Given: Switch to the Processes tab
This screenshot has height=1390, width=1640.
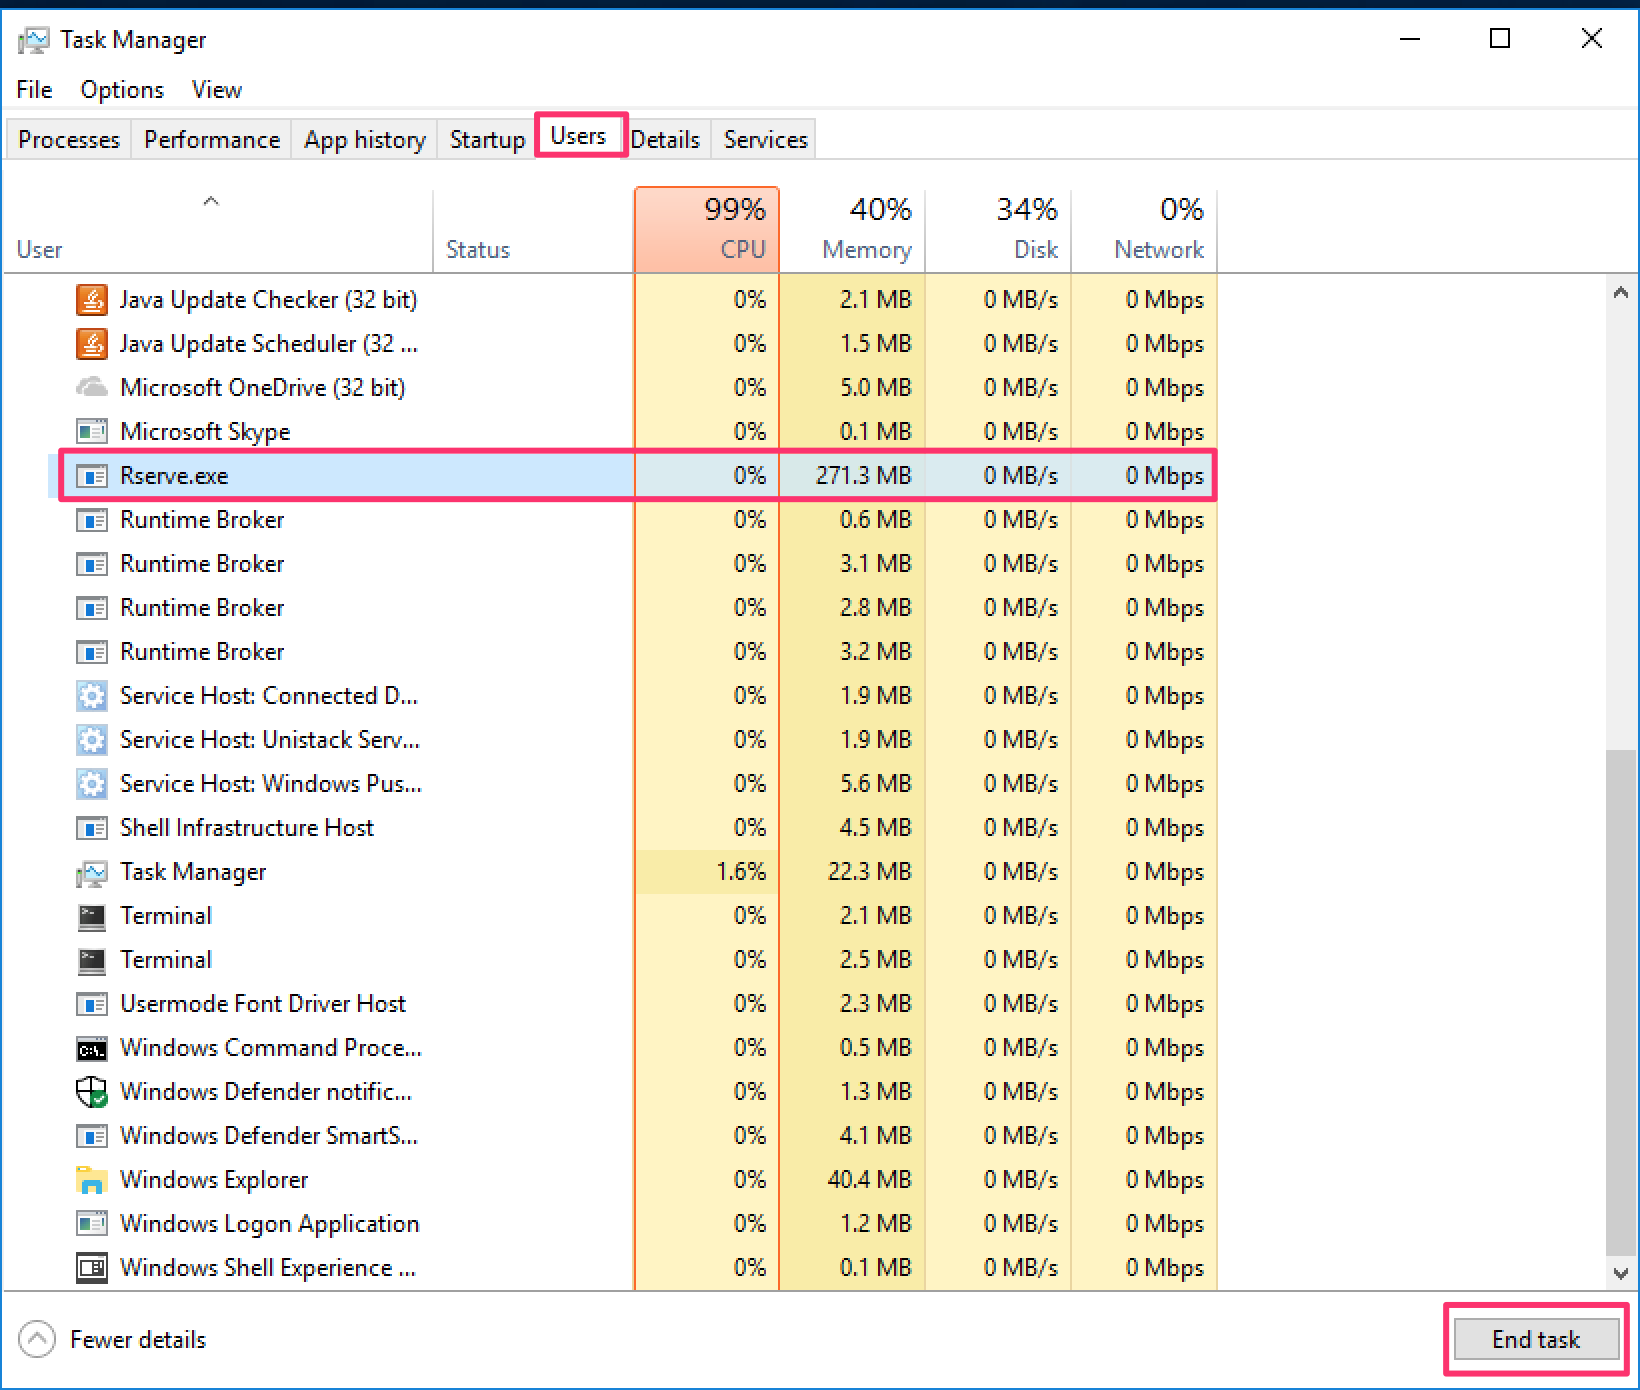Looking at the screenshot, I should (x=69, y=139).
